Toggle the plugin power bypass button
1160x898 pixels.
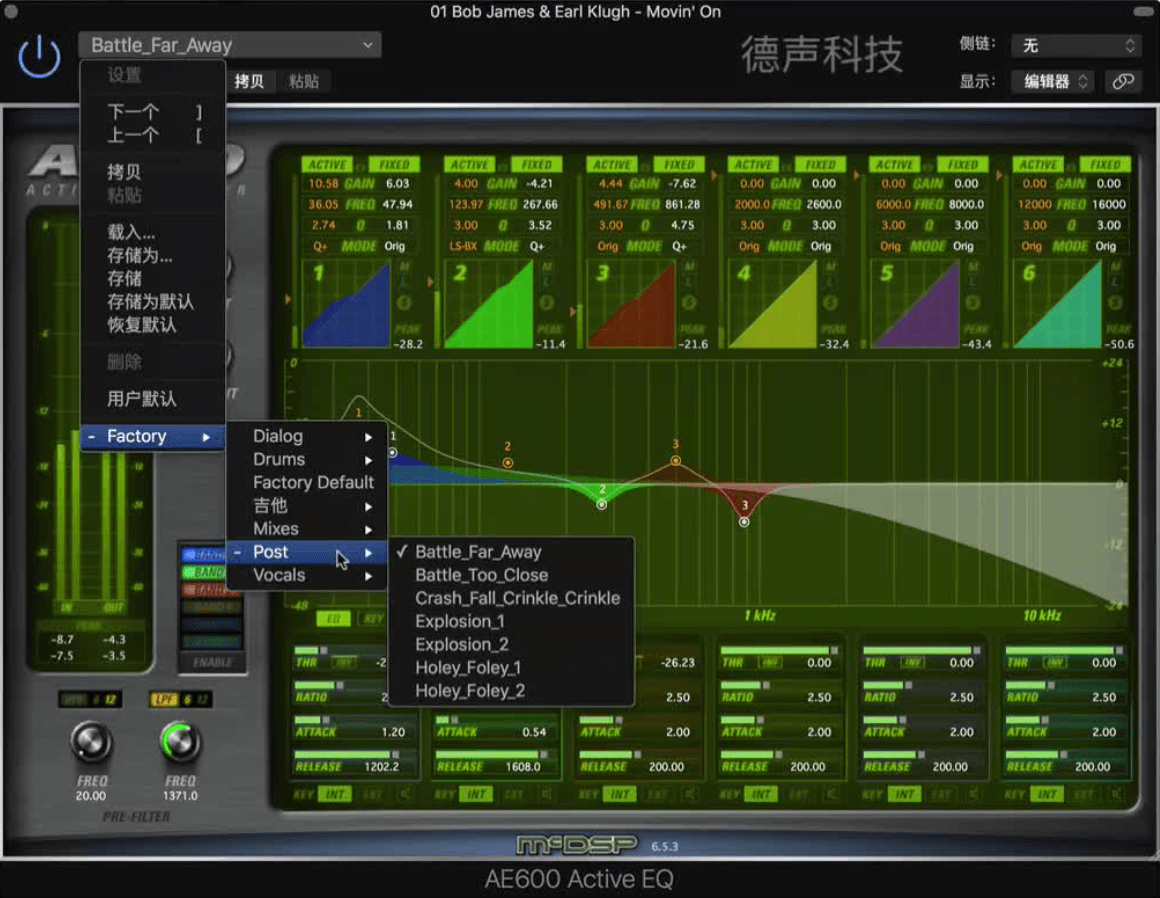(x=39, y=57)
